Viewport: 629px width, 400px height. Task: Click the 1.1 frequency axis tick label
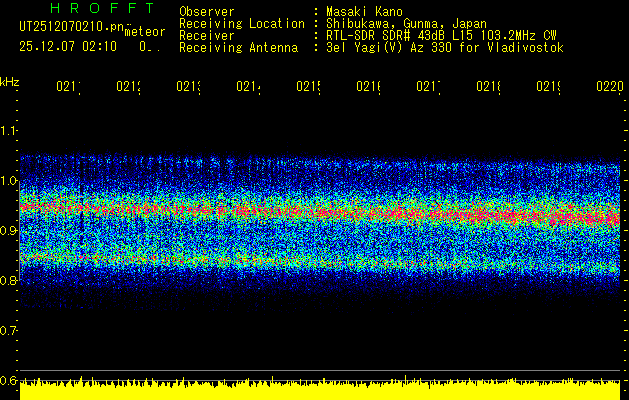[9, 131]
